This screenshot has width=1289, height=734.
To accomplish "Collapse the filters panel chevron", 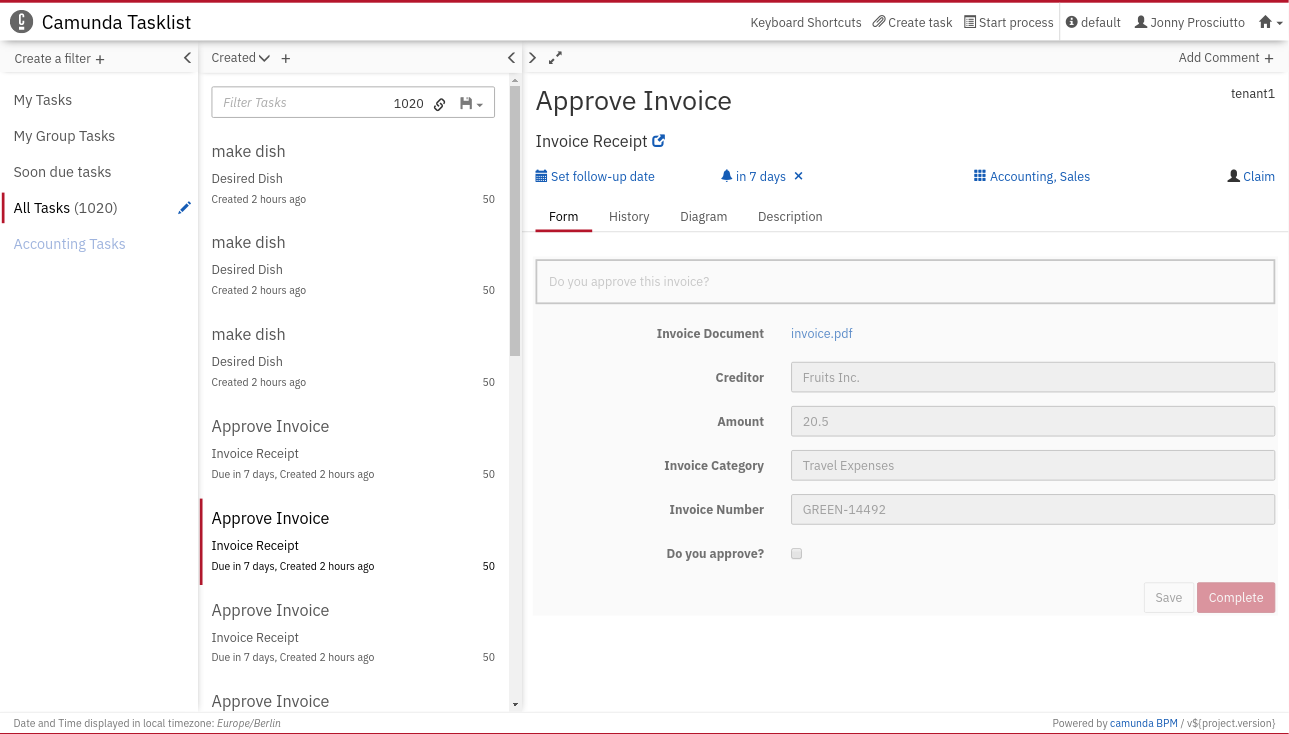I will (x=187, y=58).
